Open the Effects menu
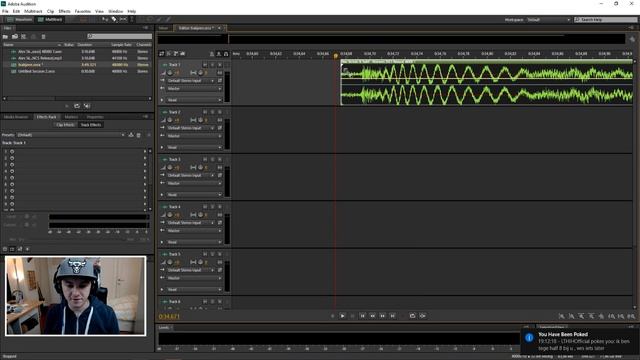This screenshot has width=640, height=360. (64, 11)
